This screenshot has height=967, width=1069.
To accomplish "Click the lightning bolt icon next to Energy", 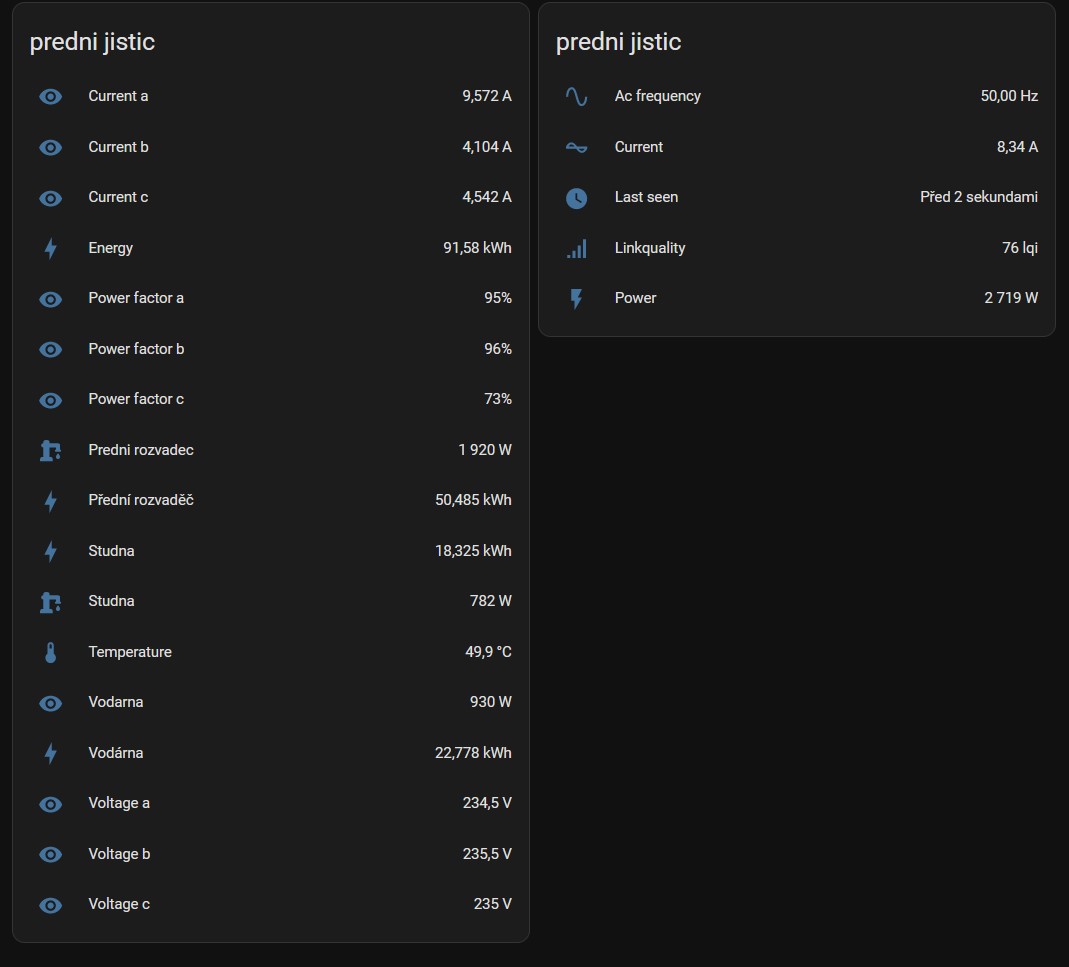I will 51,249.
